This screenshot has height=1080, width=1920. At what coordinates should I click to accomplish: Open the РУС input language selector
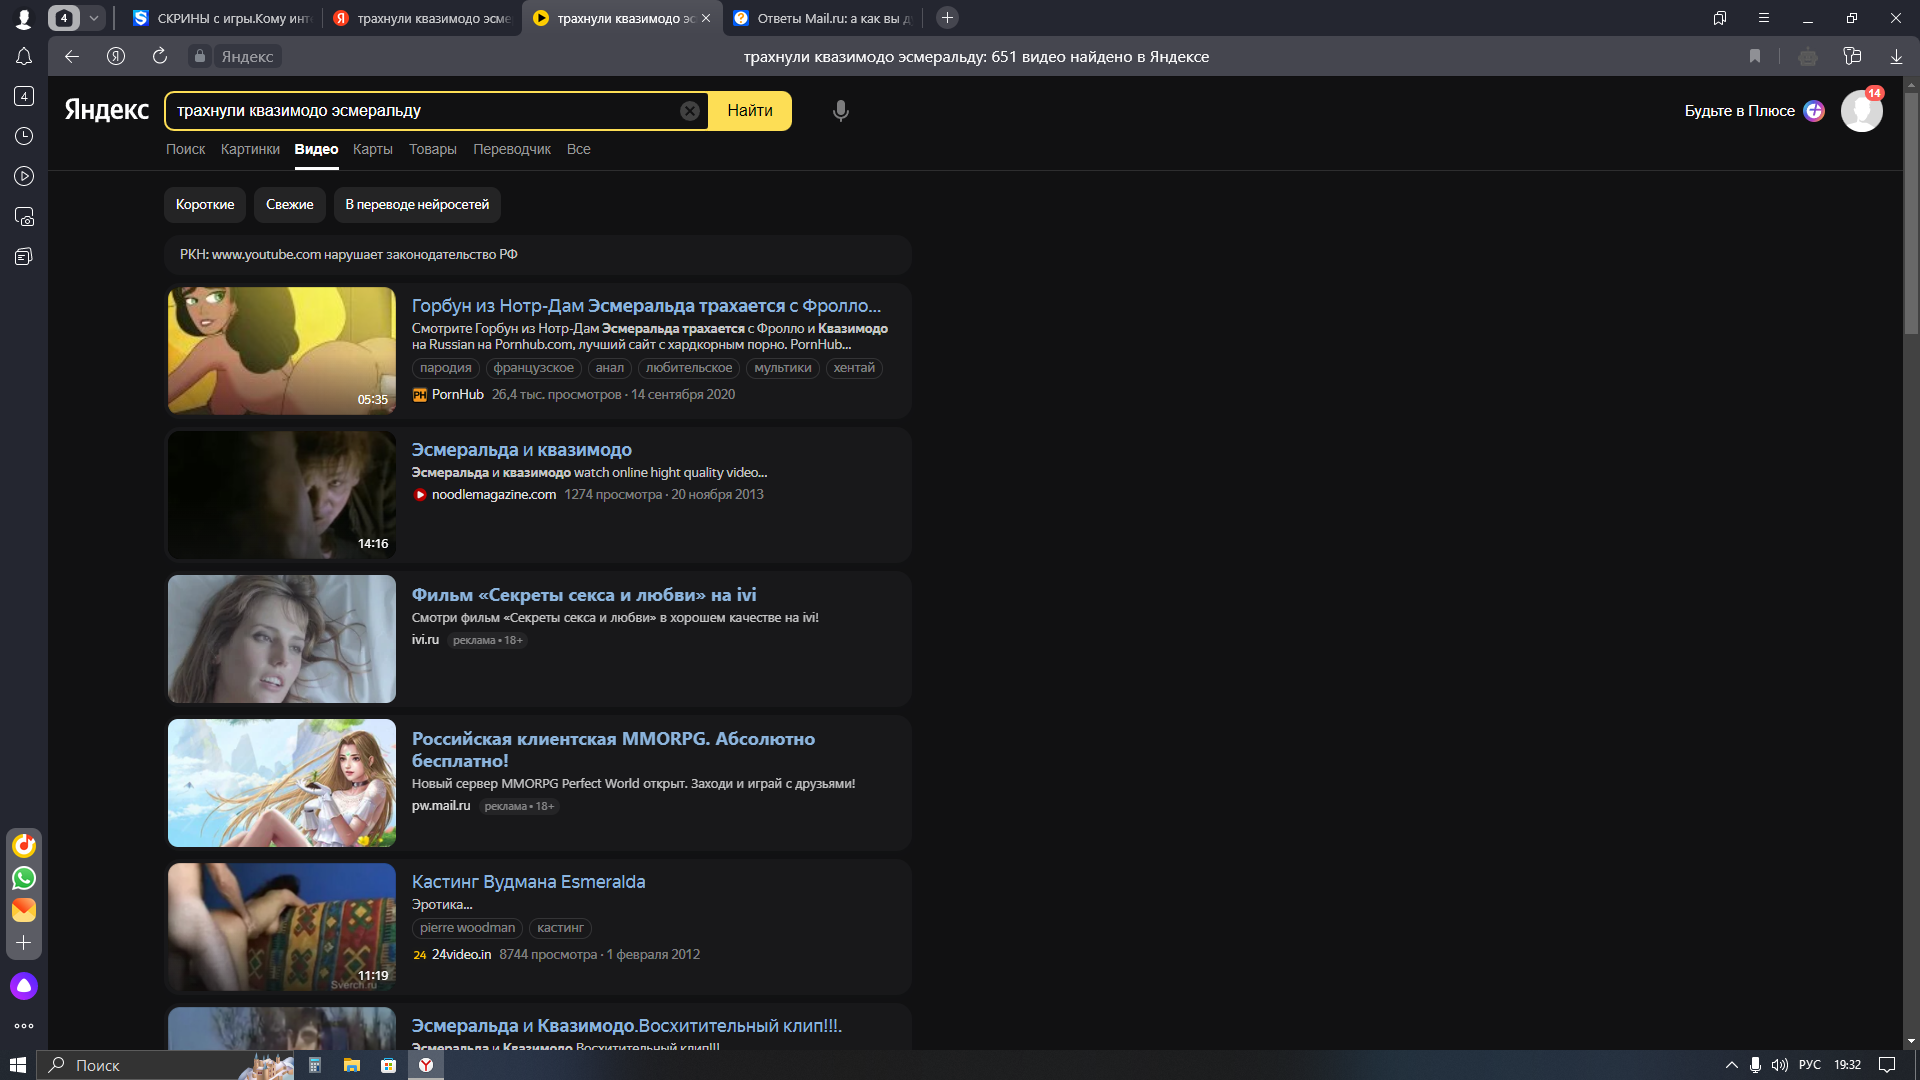[x=1809, y=1065]
